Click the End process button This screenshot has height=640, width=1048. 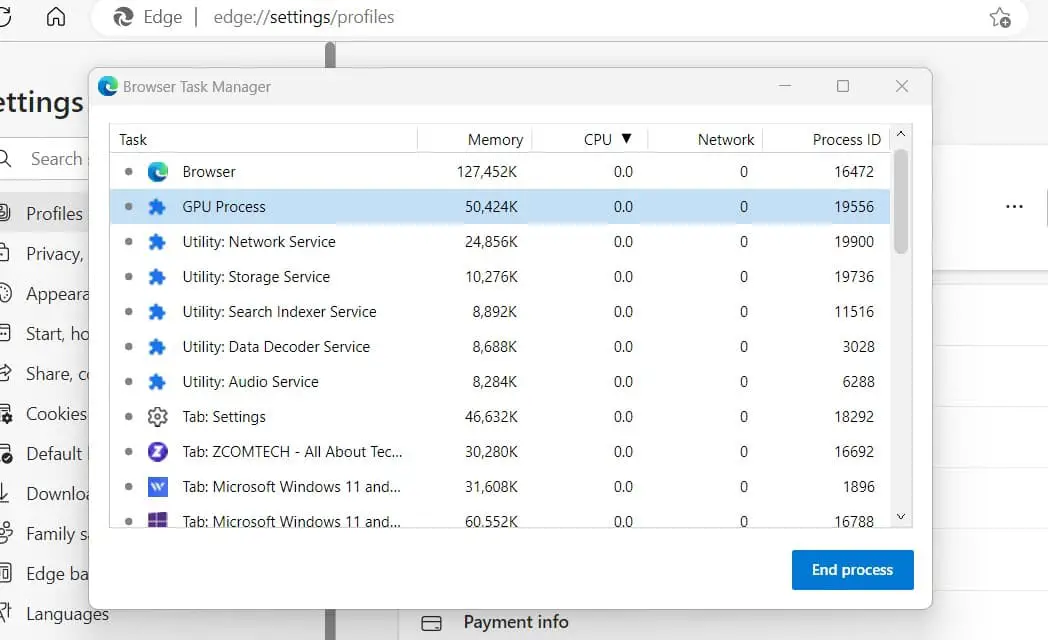click(852, 570)
